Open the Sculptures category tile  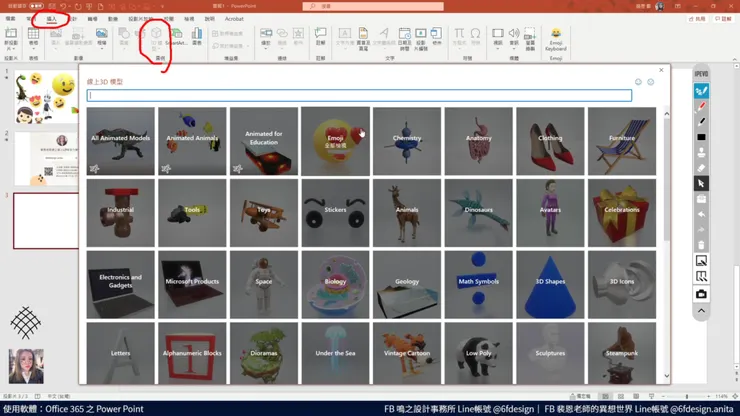[550, 353]
